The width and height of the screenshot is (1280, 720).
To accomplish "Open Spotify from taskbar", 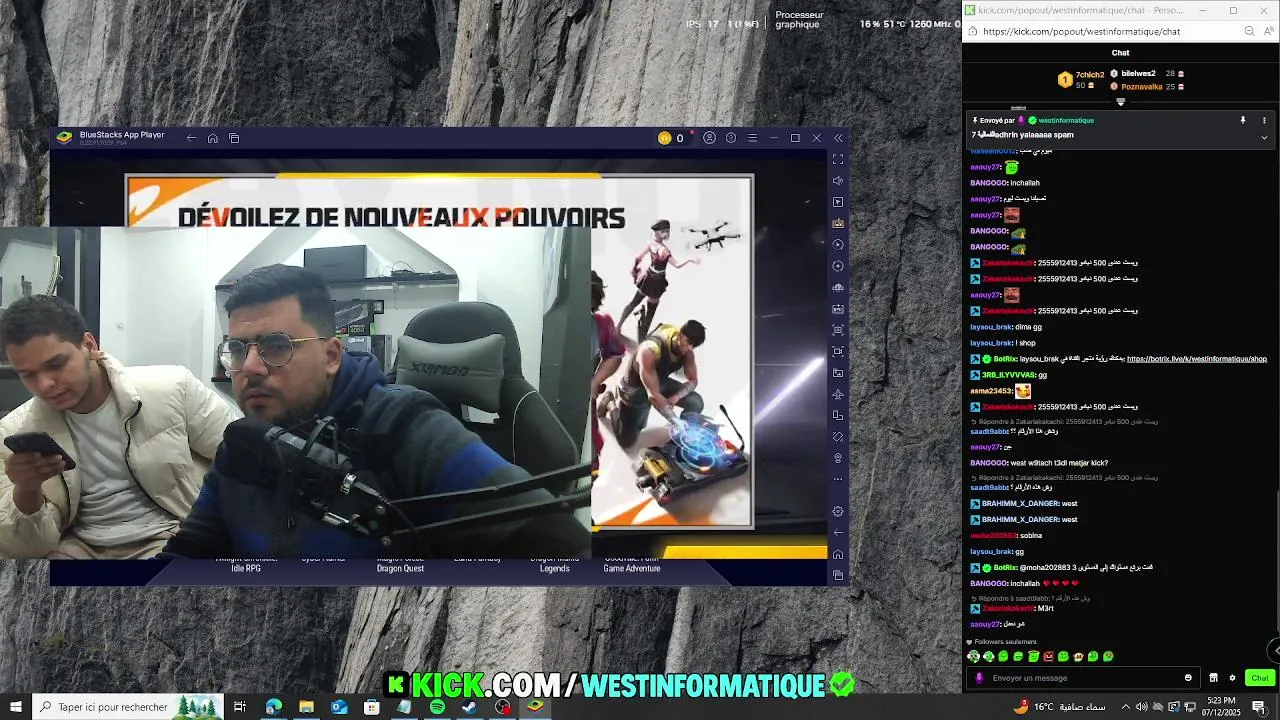I will click(x=437, y=707).
